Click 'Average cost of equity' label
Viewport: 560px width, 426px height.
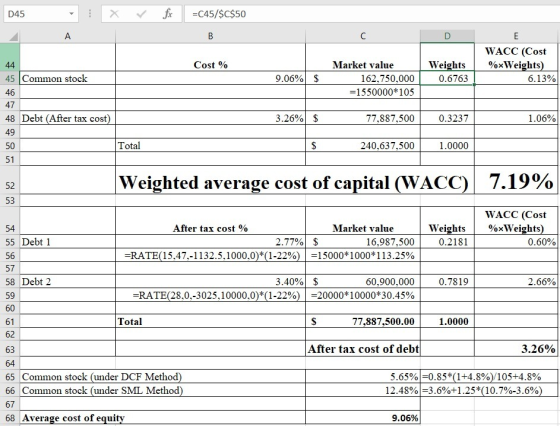point(73,418)
